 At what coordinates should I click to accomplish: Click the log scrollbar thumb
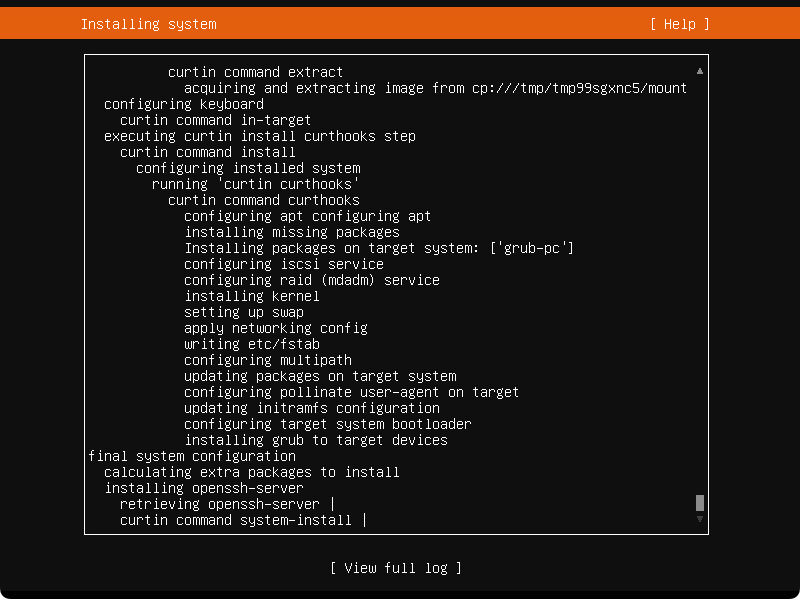click(x=700, y=503)
